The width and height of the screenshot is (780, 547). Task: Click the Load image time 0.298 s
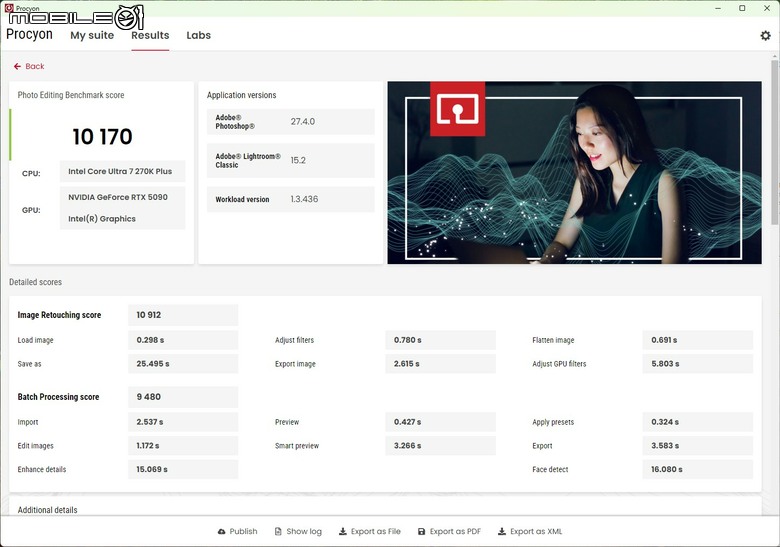click(x=183, y=340)
